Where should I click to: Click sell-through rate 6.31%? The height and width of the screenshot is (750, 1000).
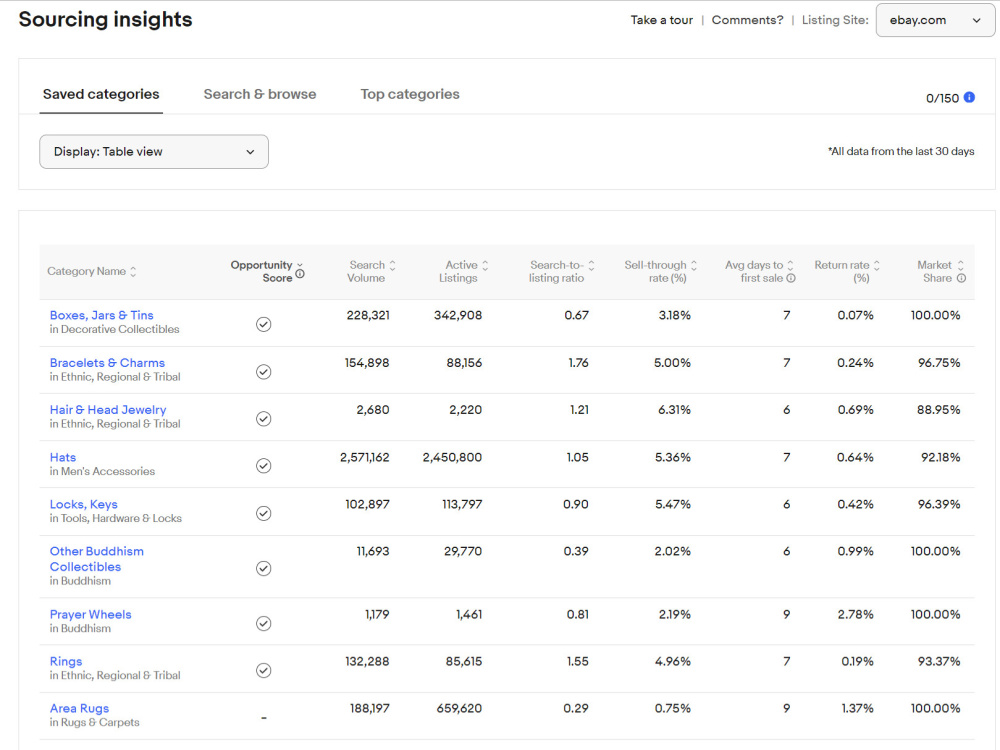(x=674, y=410)
